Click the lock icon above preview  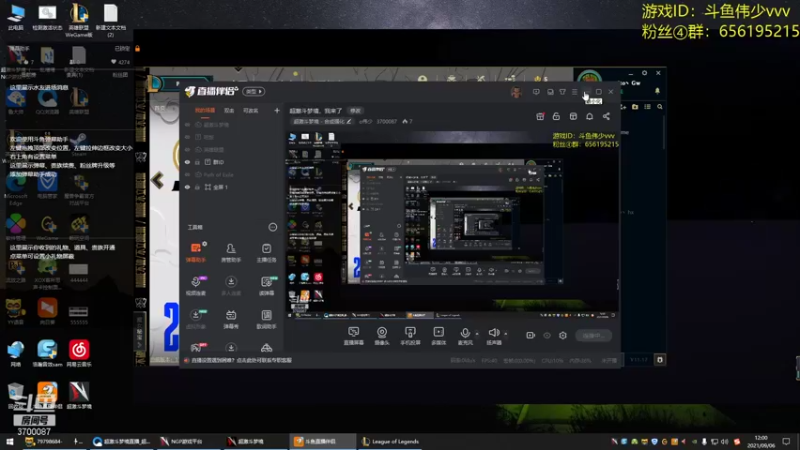click(x=556, y=116)
